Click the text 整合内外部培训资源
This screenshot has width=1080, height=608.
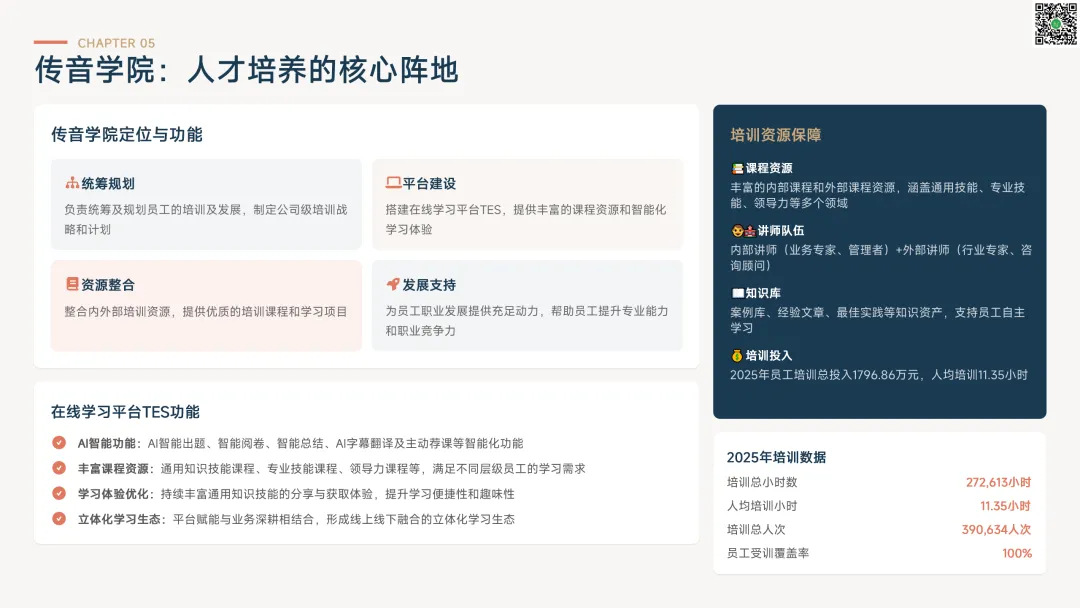pyautogui.click(x=118, y=311)
